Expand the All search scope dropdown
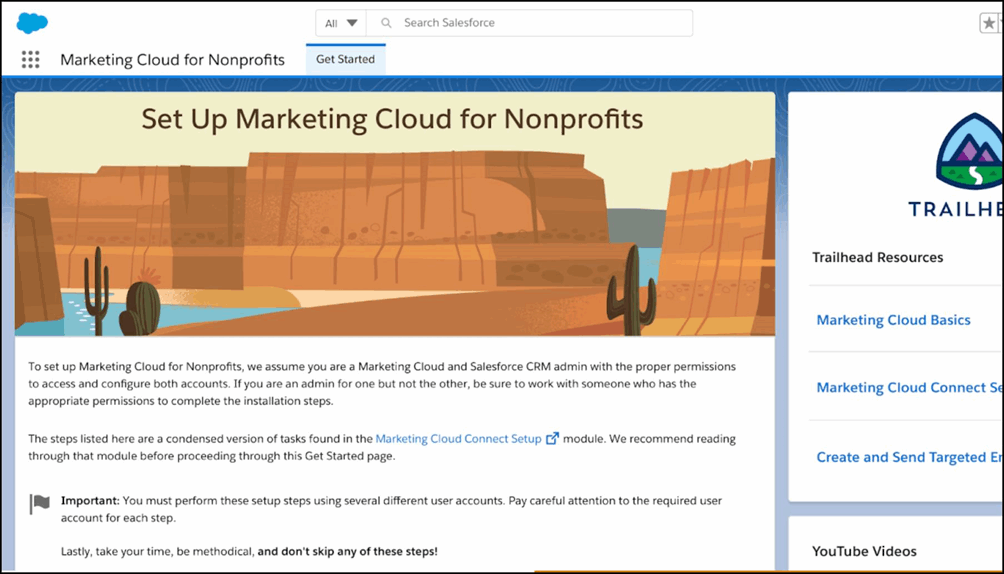This screenshot has width=1004, height=574. point(340,23)
